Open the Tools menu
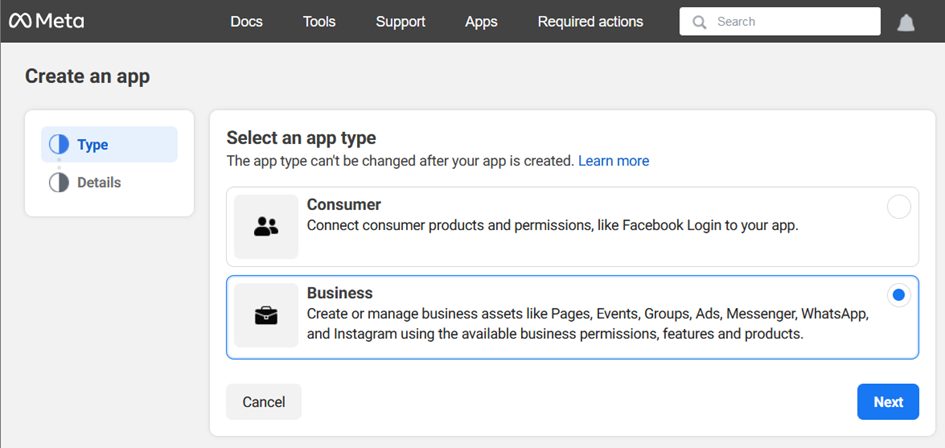Viewport: 945px width, 448px height. tap(319, 21)
